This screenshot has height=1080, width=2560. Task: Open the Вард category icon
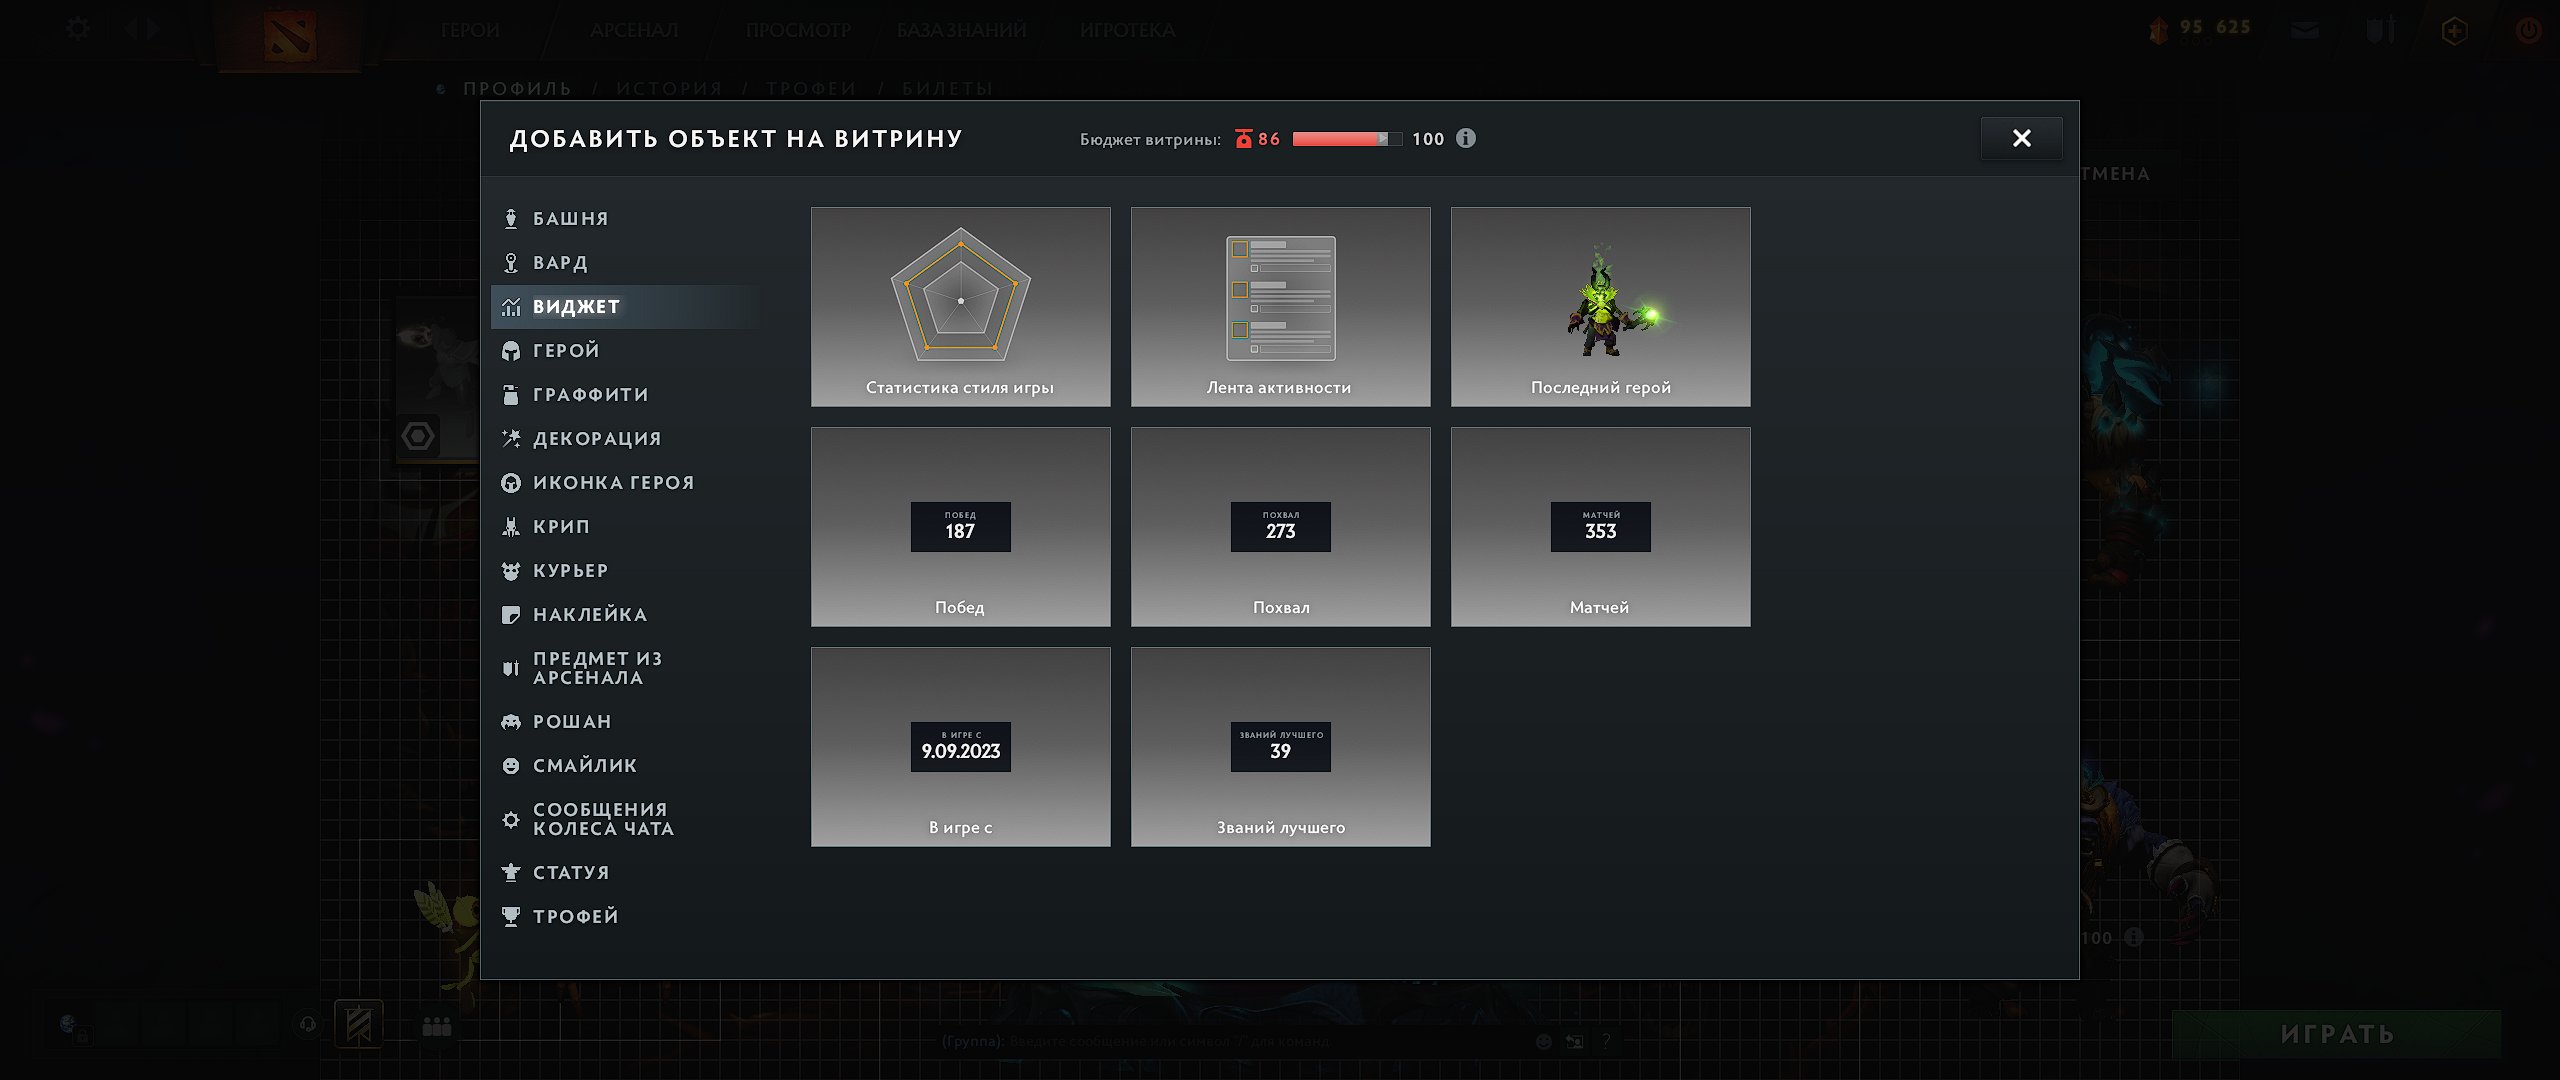click(511, 263)
